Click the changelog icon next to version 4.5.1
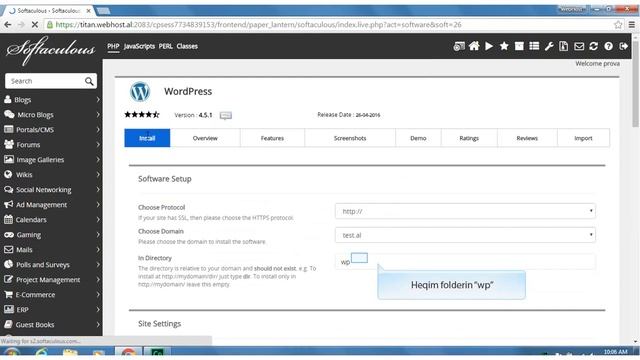This screenshot has width=640, height=360. [x=226, y=116]
